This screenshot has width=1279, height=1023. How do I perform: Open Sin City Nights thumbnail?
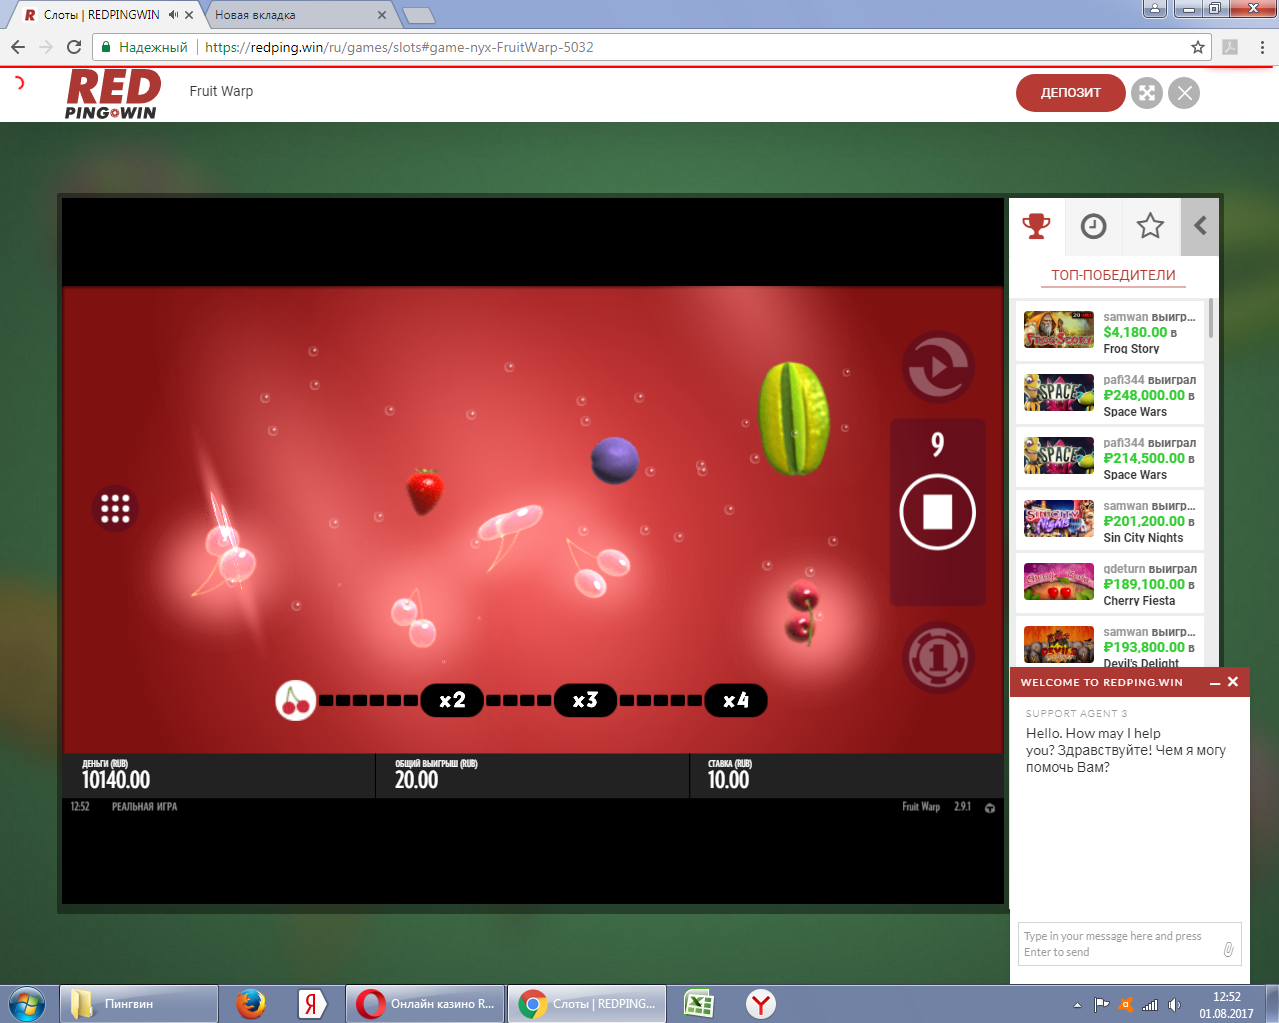point(1059,518)
